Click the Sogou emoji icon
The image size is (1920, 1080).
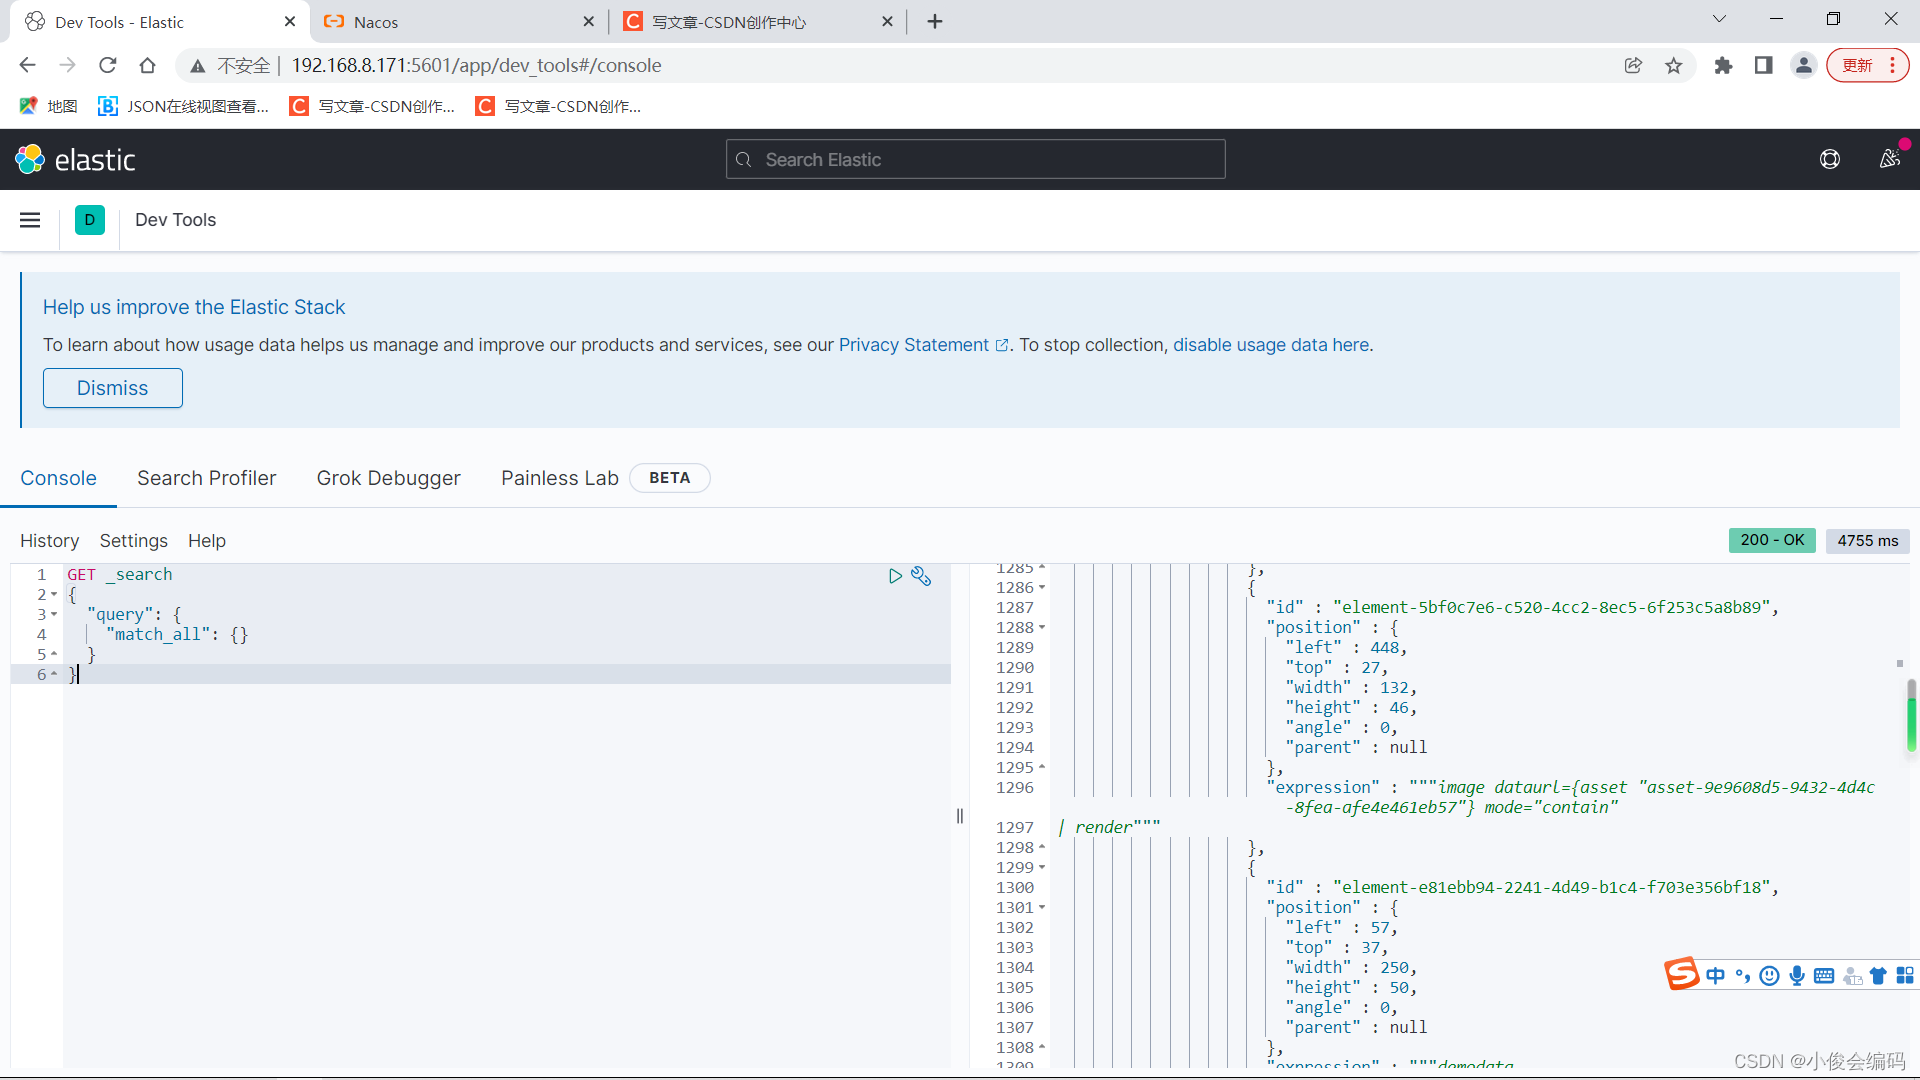1769,975
